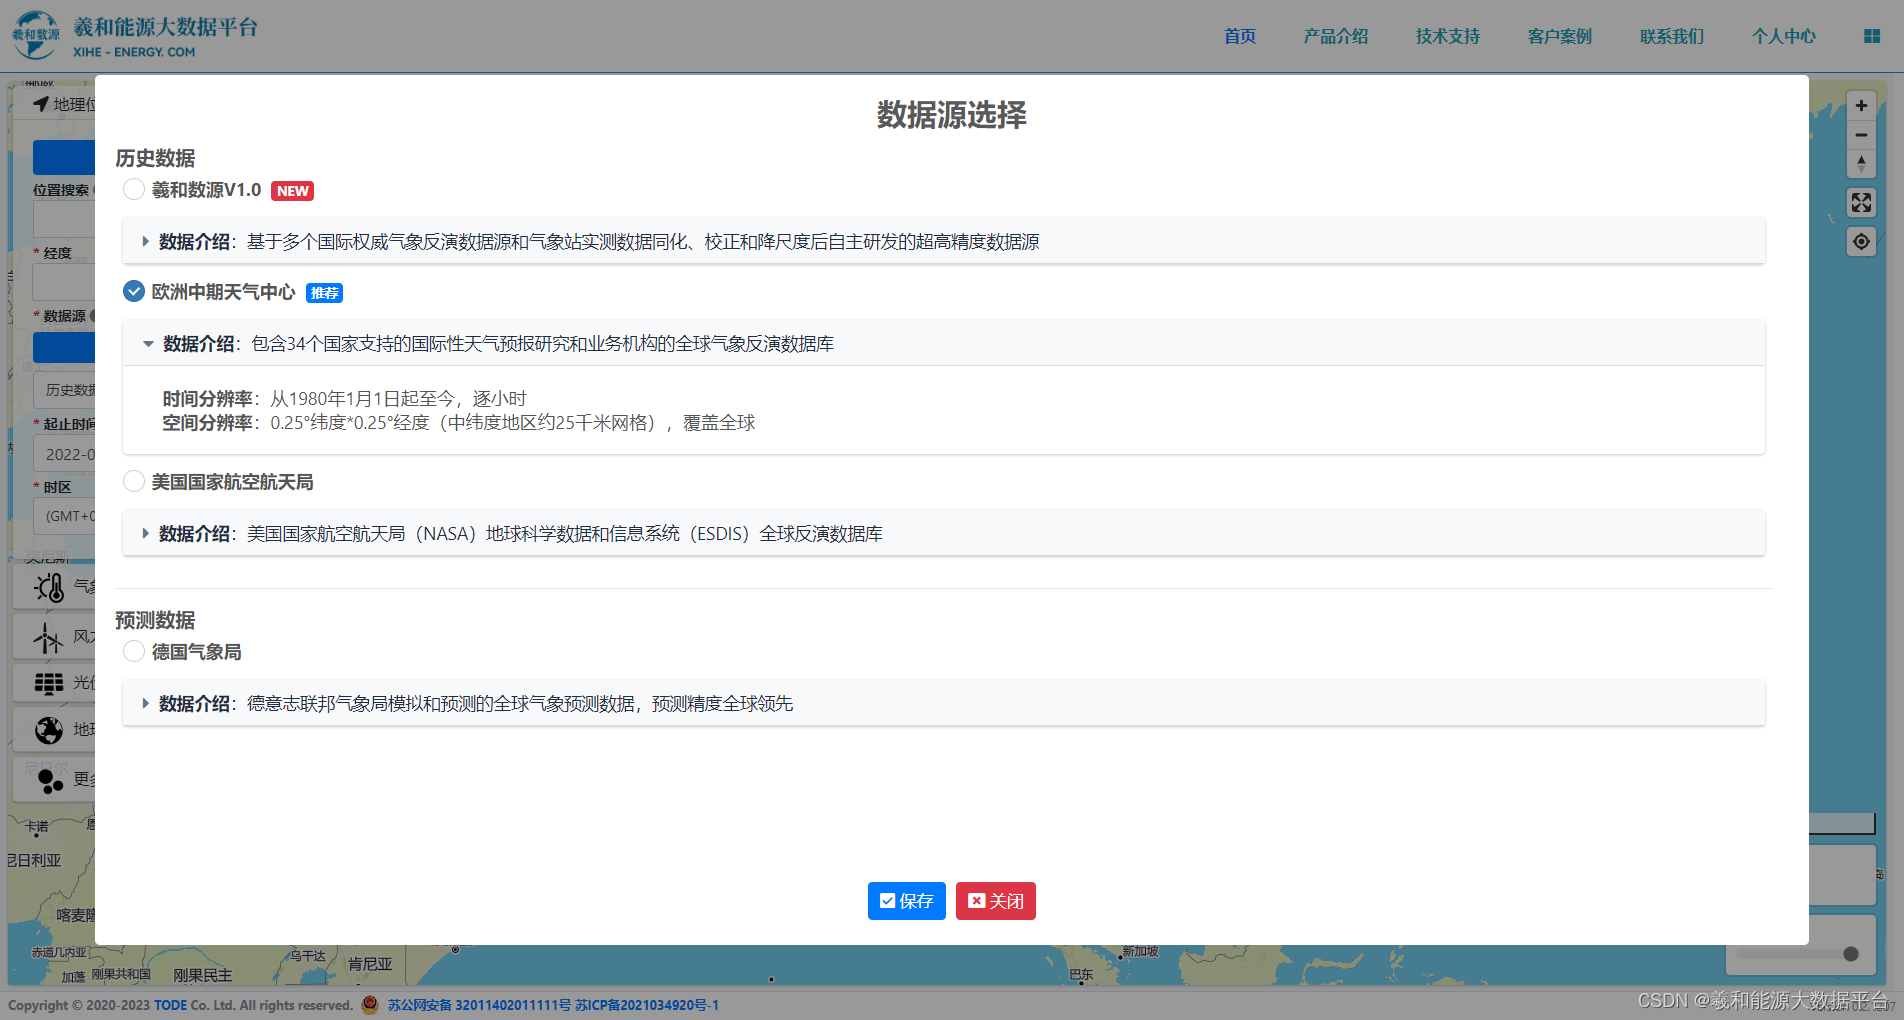Choose the 德国气象局 forecast source

point(134,651)
